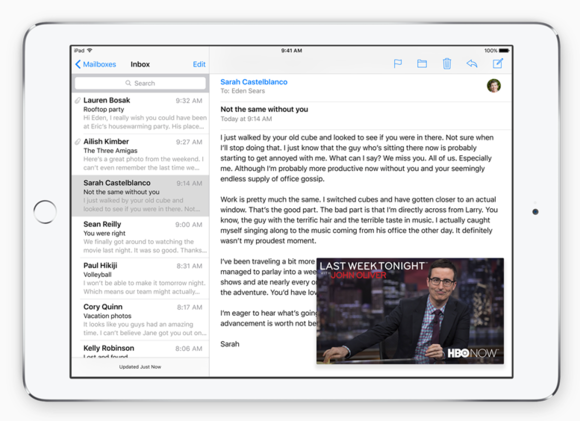The image size is (580, 421).
Task: Tap the Mailboxes back link
Action: [99, 64]
